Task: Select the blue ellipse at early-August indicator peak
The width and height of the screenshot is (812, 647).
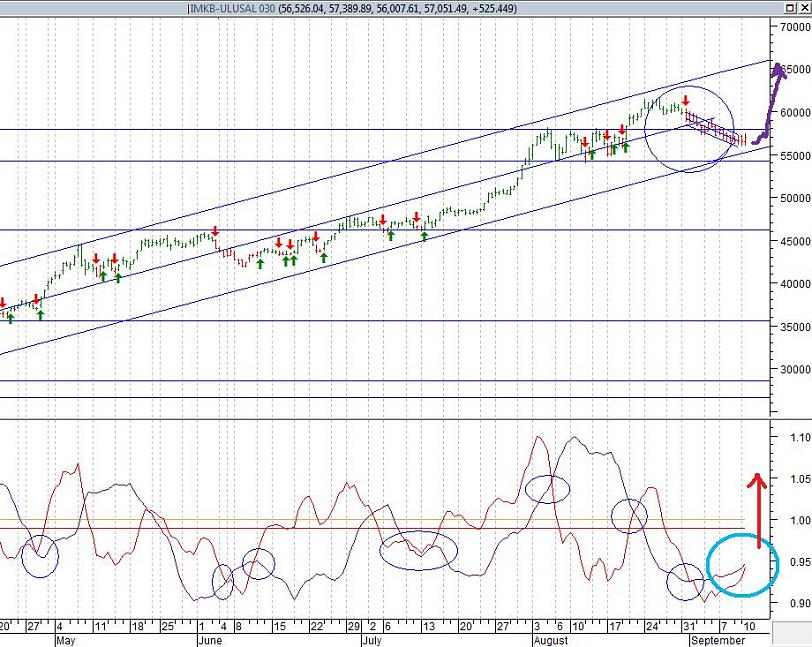Action: [x=547, y=489]
